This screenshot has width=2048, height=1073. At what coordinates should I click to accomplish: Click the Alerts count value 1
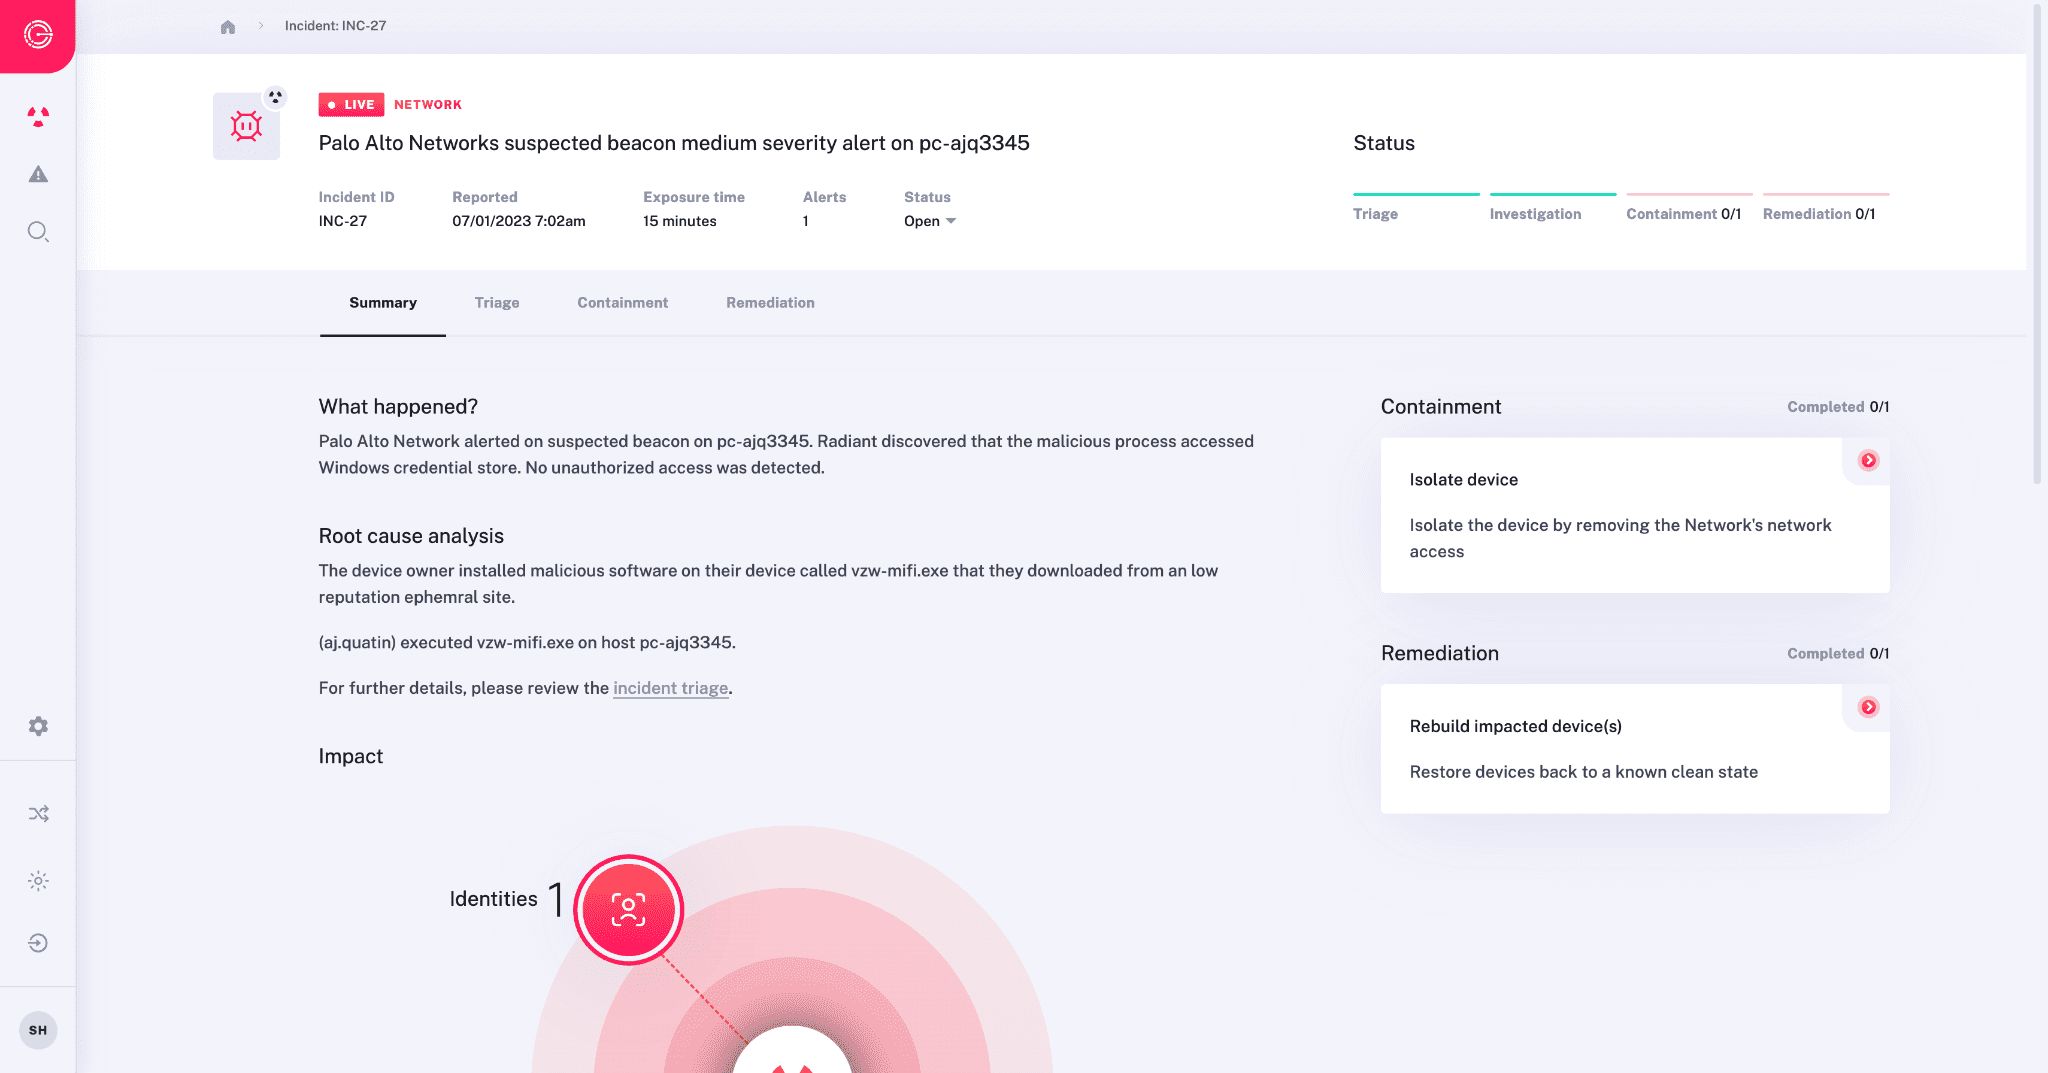click(806, 221)
